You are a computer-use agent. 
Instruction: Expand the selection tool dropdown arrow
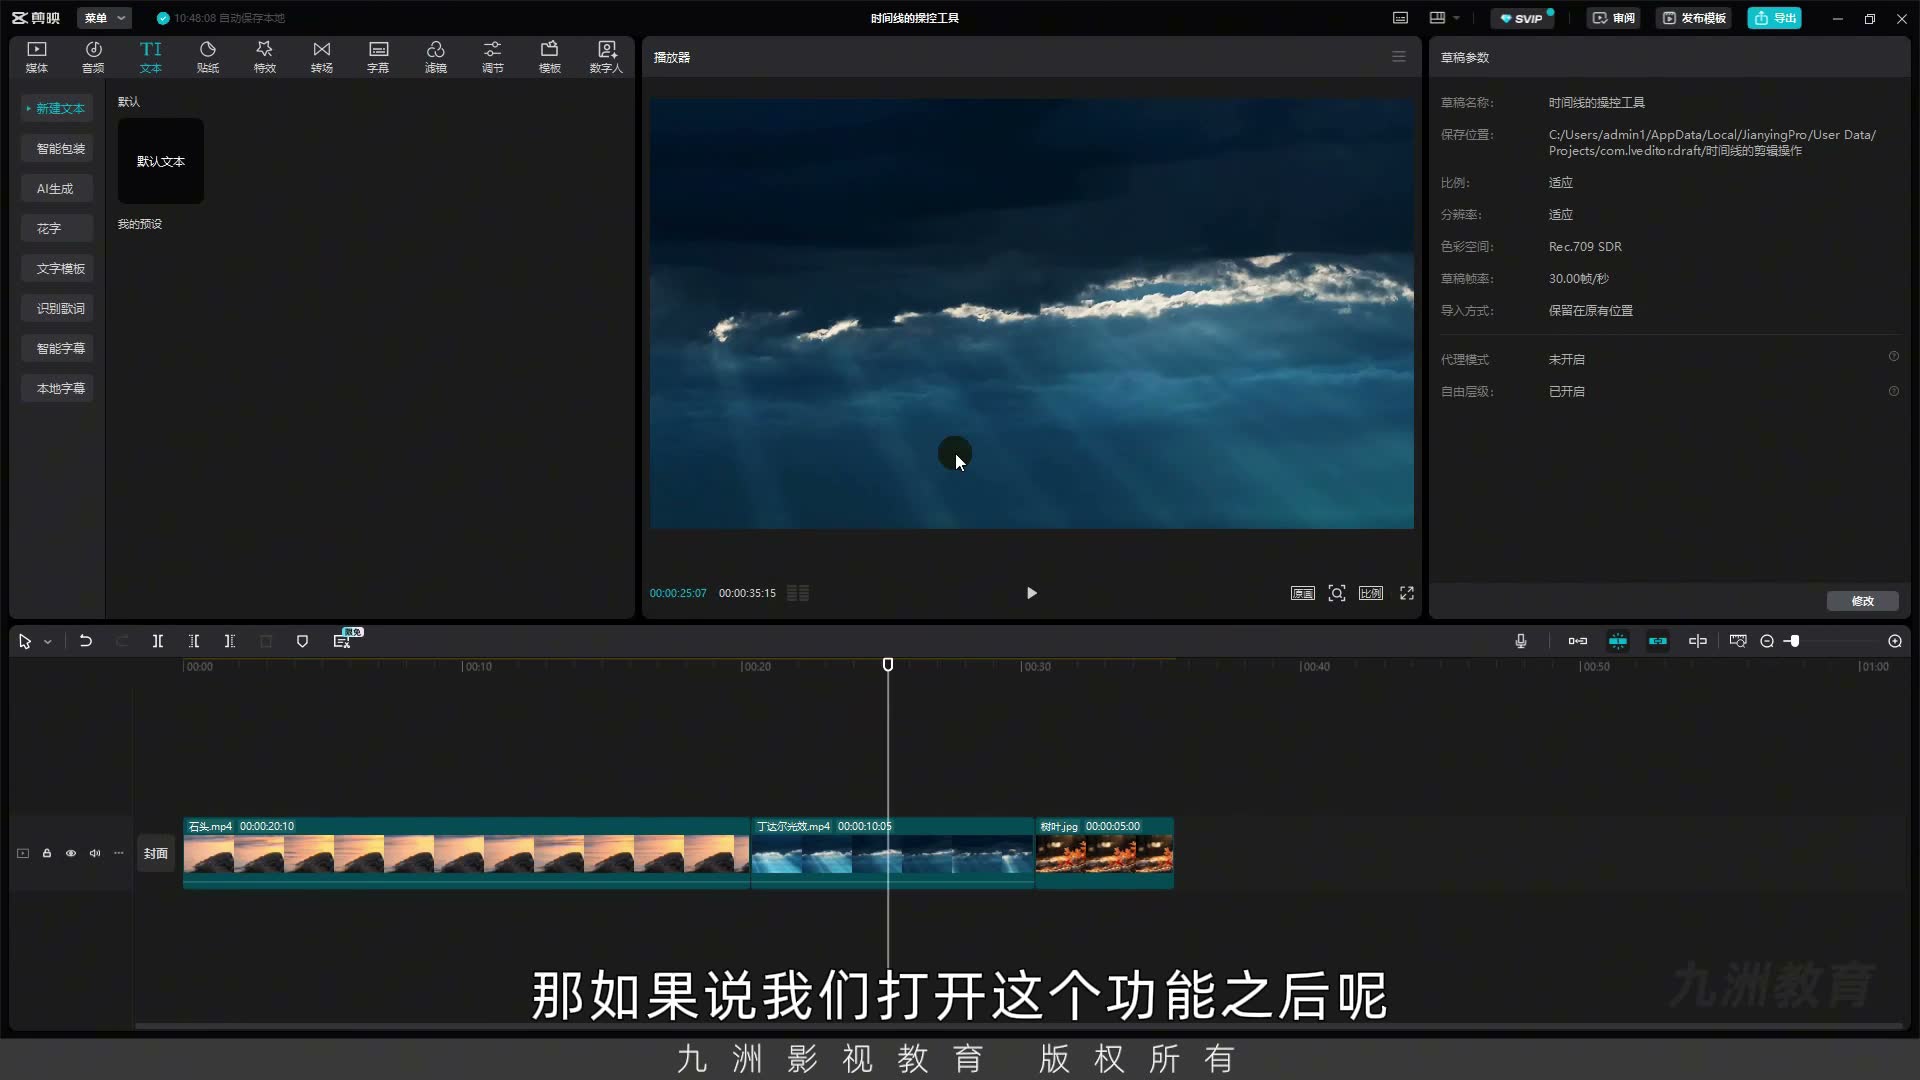click(x=48, y=642)
